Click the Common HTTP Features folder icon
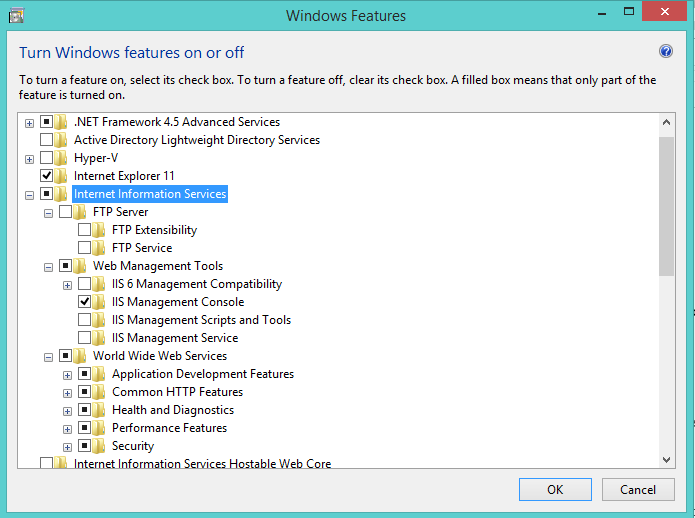The width and height of the screenshot is (695, 518). coord(99,392)
